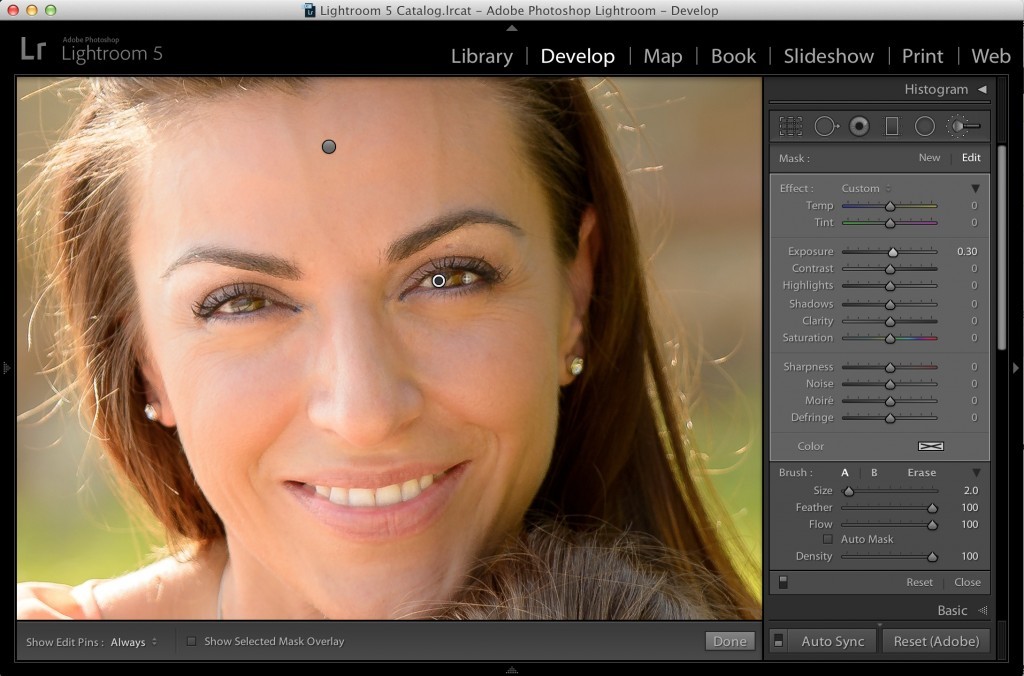Expand the left panel arrow
1024x676 pixels.
(7, 368)
